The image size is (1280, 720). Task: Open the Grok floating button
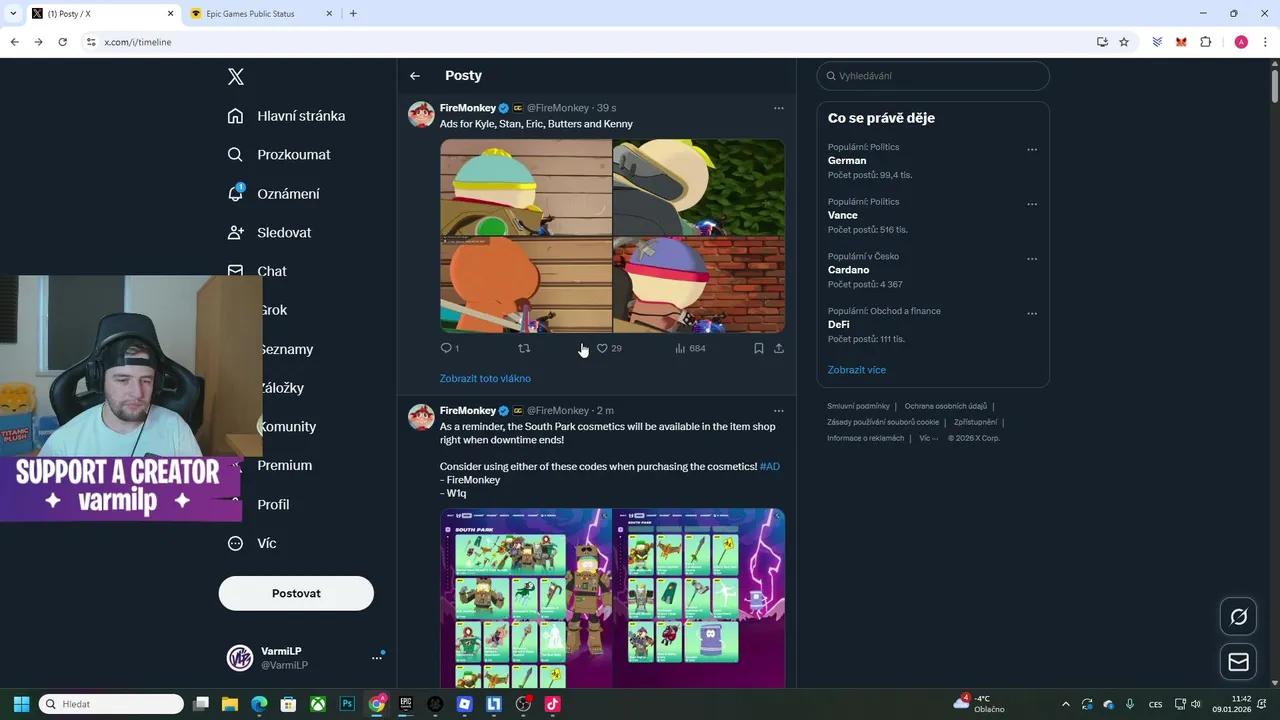1239,617
